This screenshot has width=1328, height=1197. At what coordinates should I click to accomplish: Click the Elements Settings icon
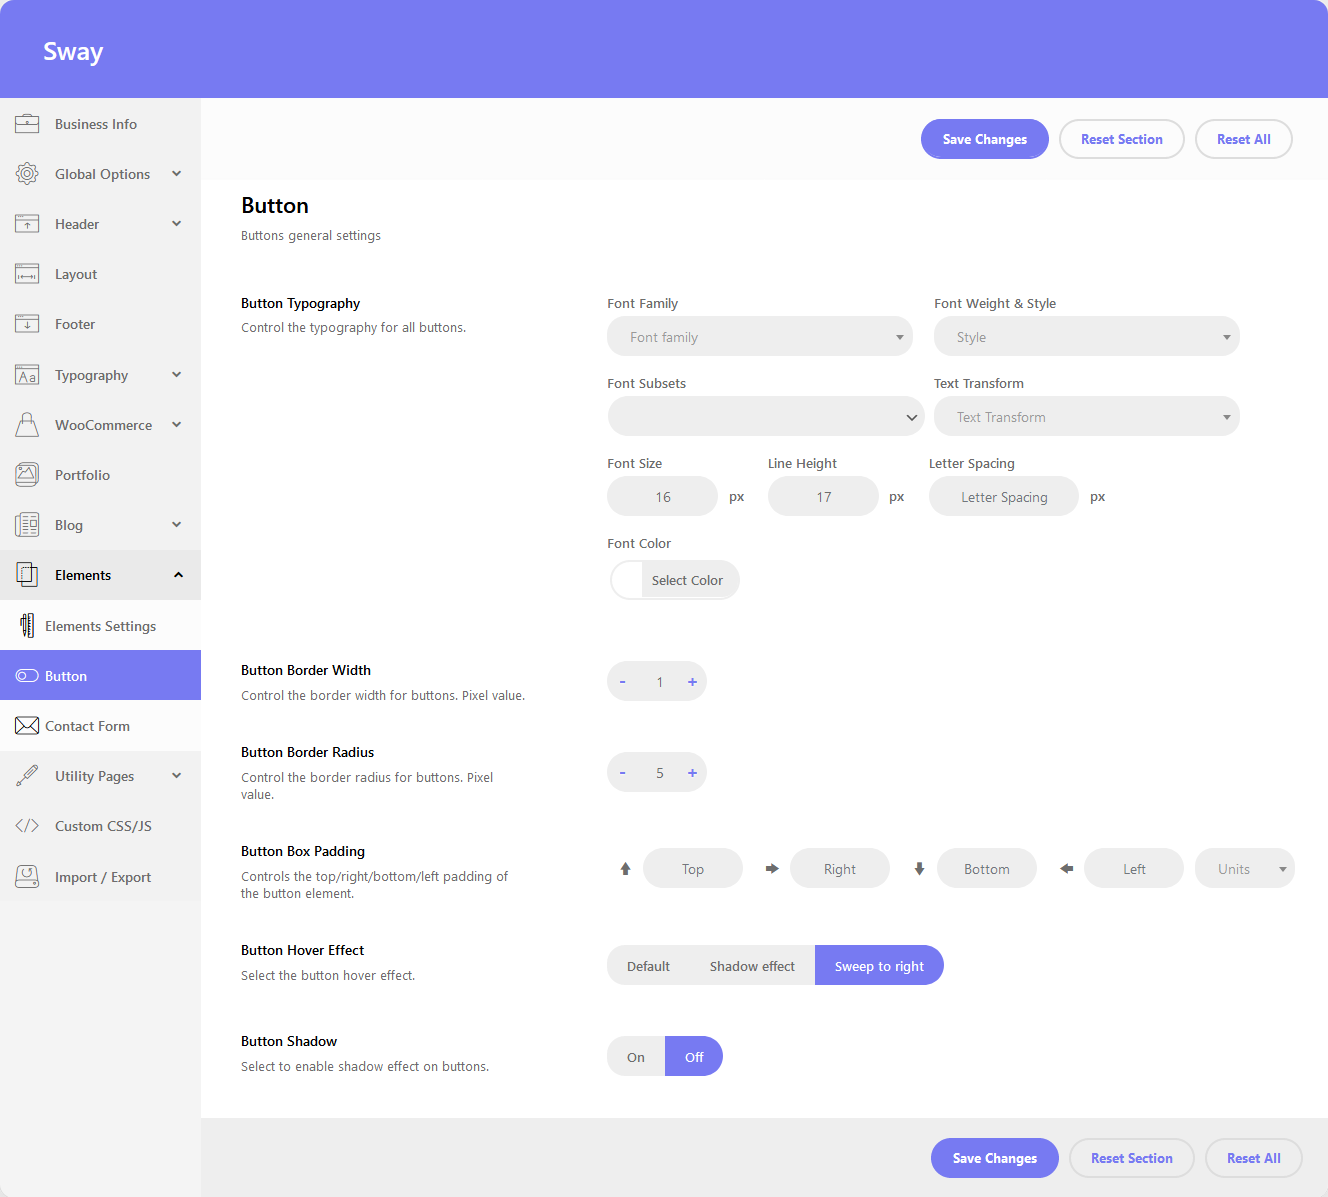[27, 626]
